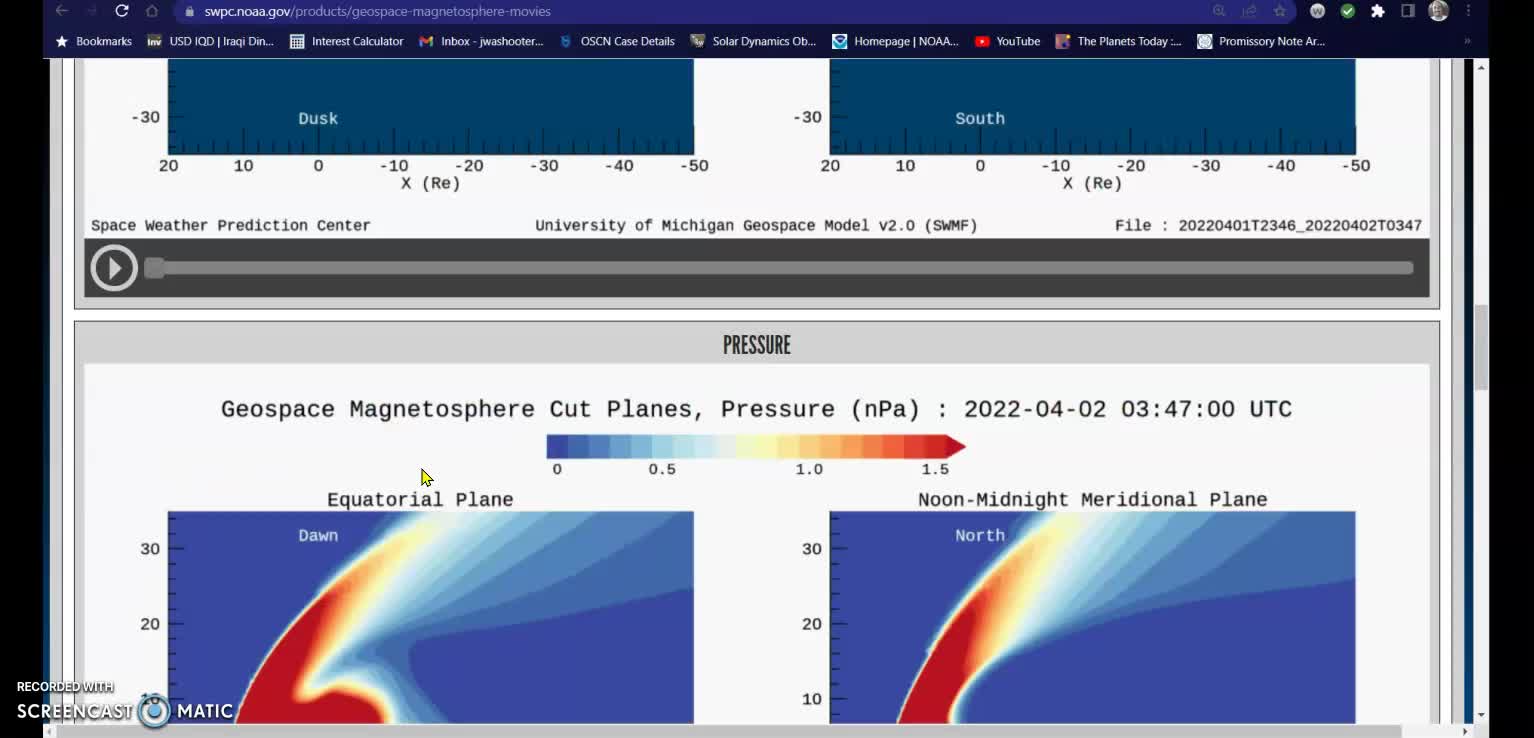Open The Planets Today bookmark
Image resolution: width=1534 pixels, height=738 pixels.
click(x=1118, y=41)
